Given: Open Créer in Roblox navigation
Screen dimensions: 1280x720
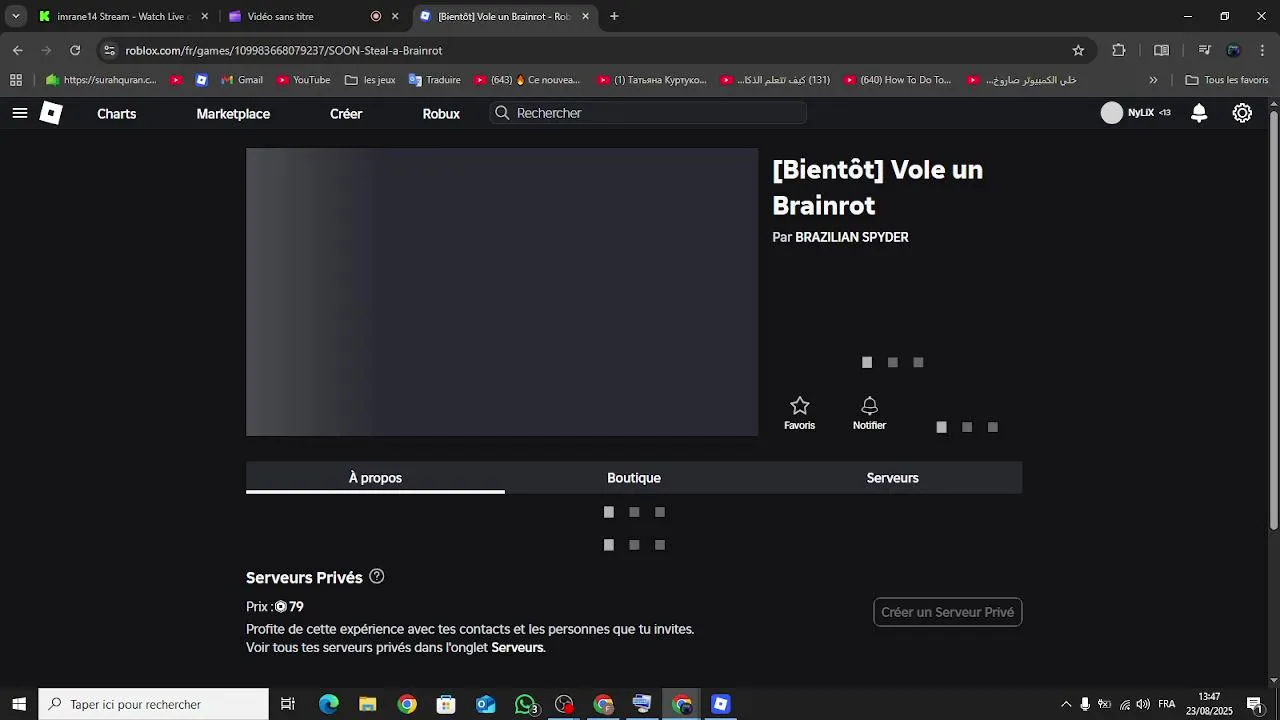Looking at the screenshot, I should pos(346,113).
